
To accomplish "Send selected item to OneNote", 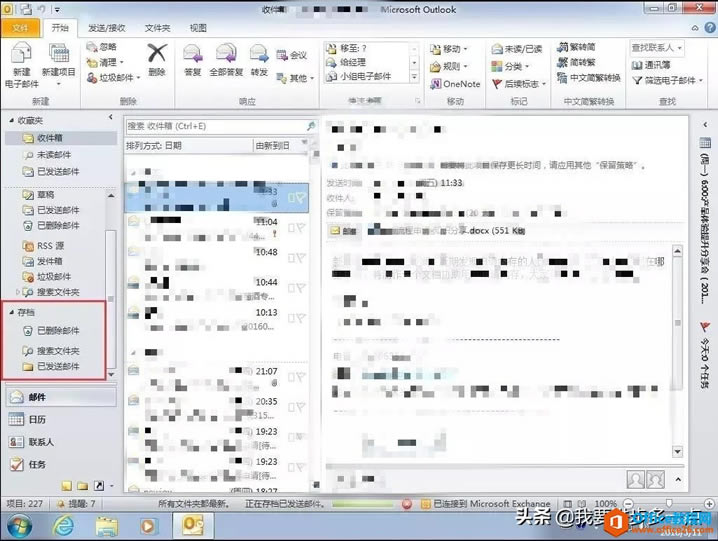I will [x=455, y=84].
